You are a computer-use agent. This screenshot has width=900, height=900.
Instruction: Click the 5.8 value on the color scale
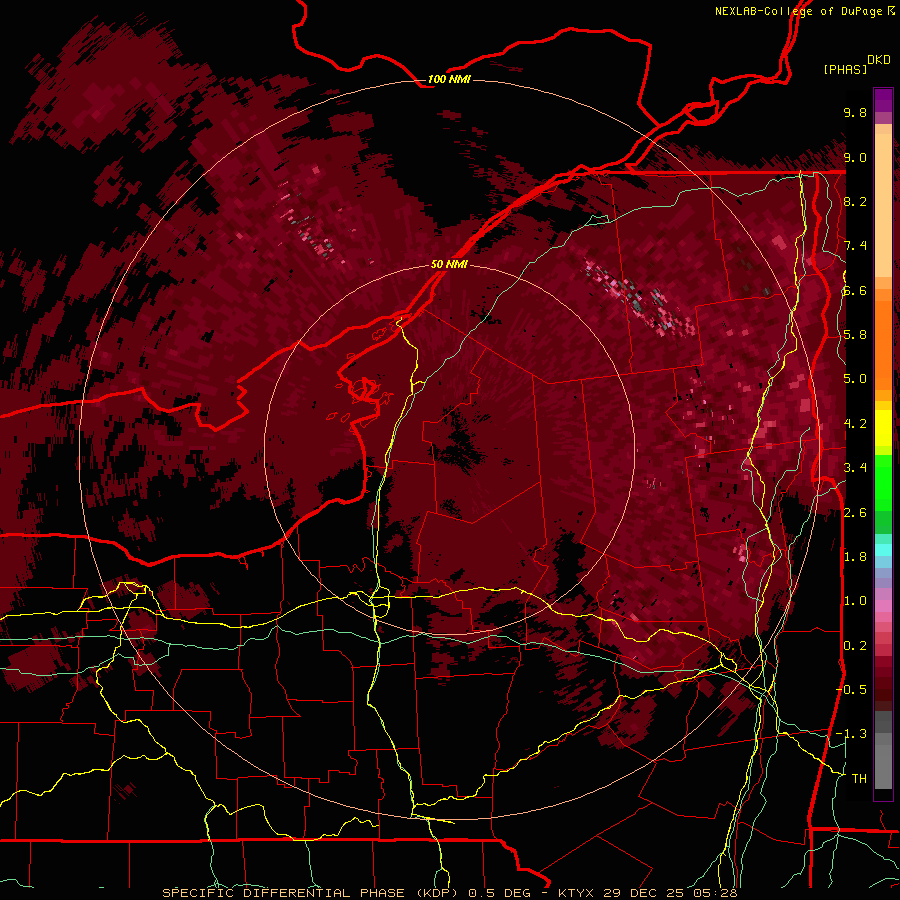coord(855,335)
